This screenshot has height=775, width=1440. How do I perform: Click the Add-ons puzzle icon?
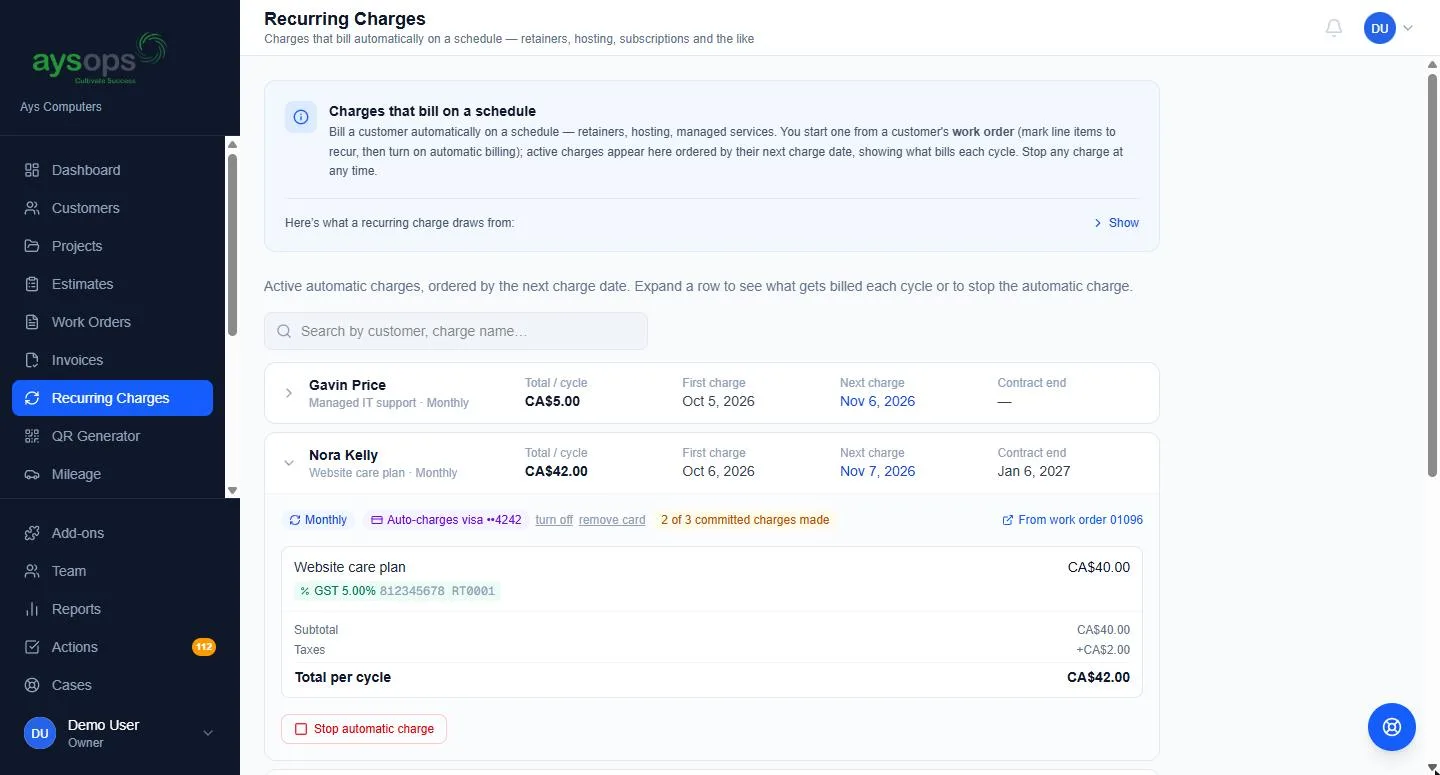pyautogui.click(x=32, y=533)
